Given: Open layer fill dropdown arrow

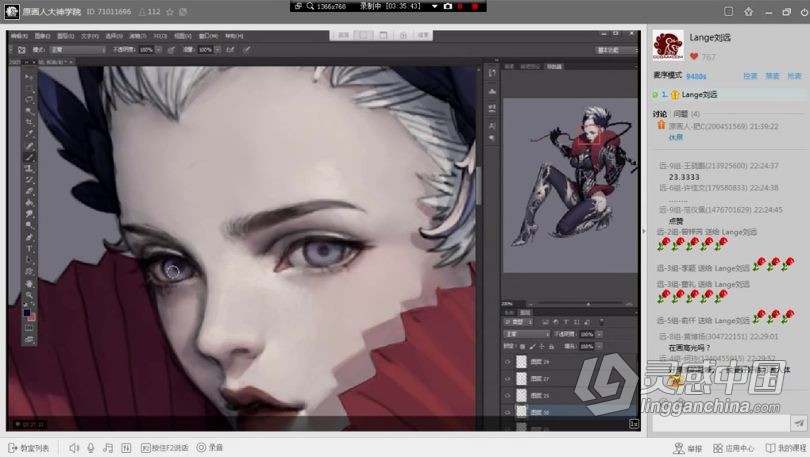Looking at the screenshot, I should (x=599, y=346).
